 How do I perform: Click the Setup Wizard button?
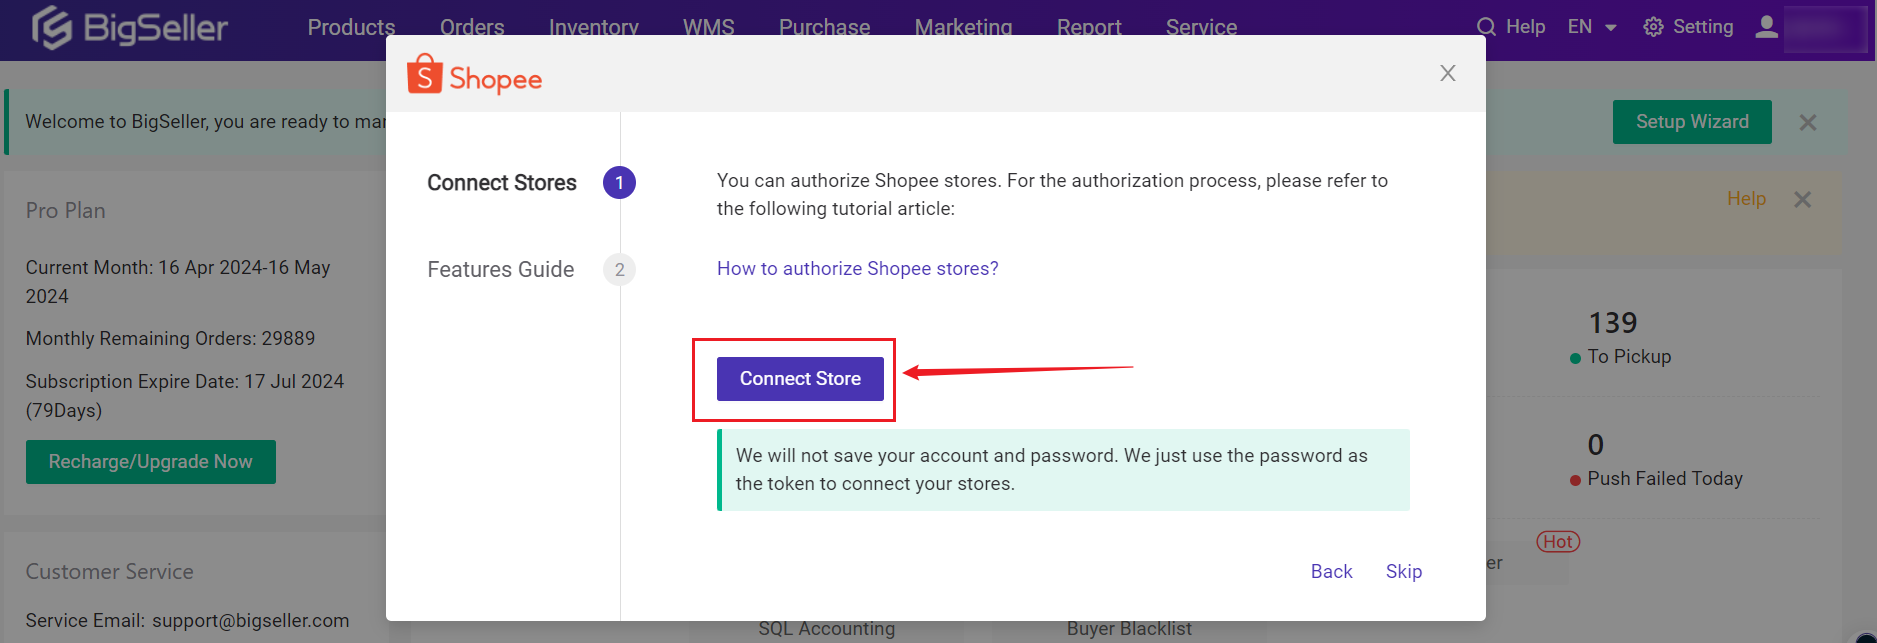[1692, 122]
